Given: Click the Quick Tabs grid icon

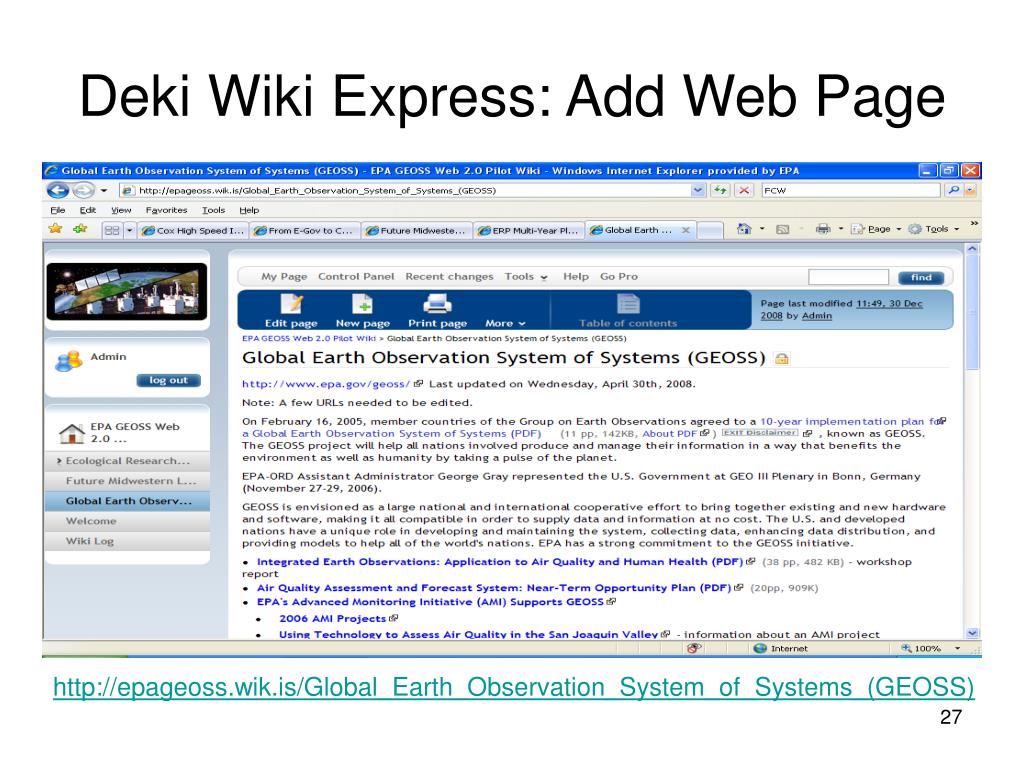Looking at the screenshot, I should tap(112, 231).
